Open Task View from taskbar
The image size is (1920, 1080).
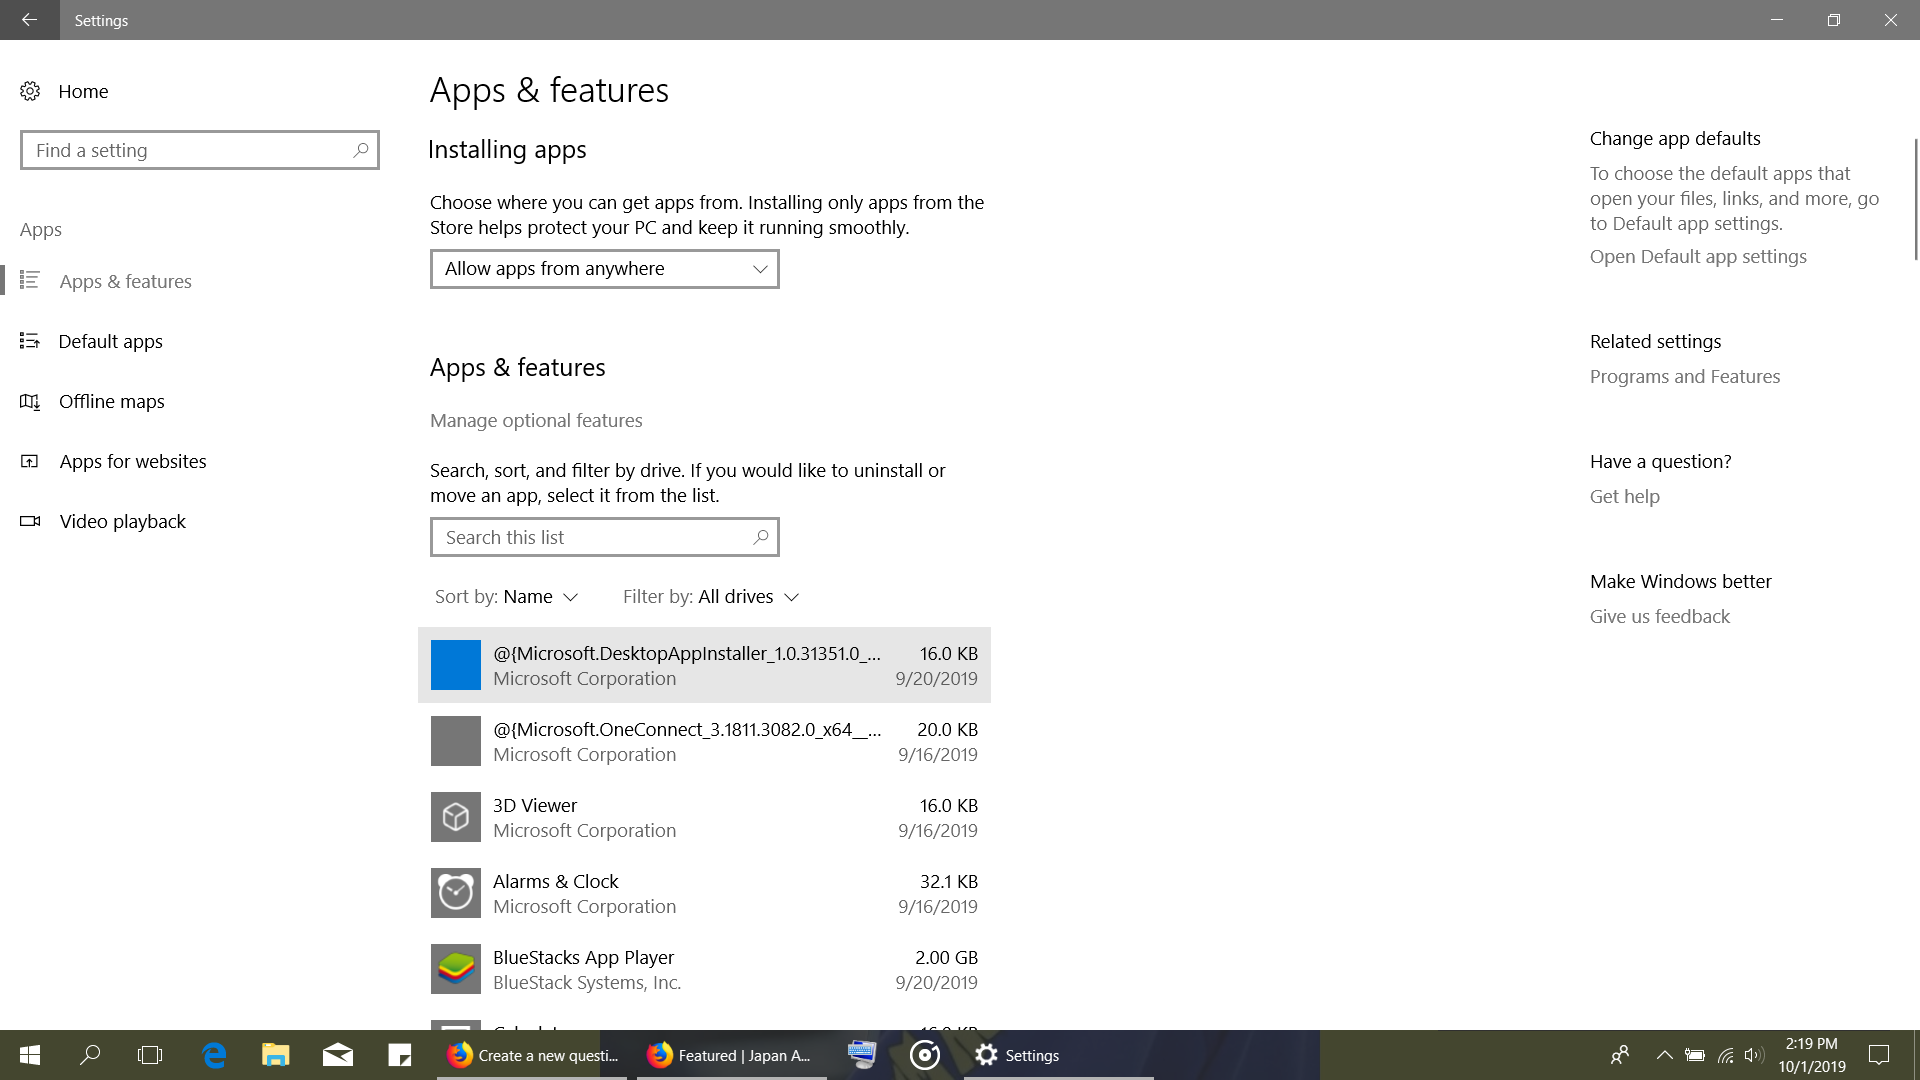150,1055
